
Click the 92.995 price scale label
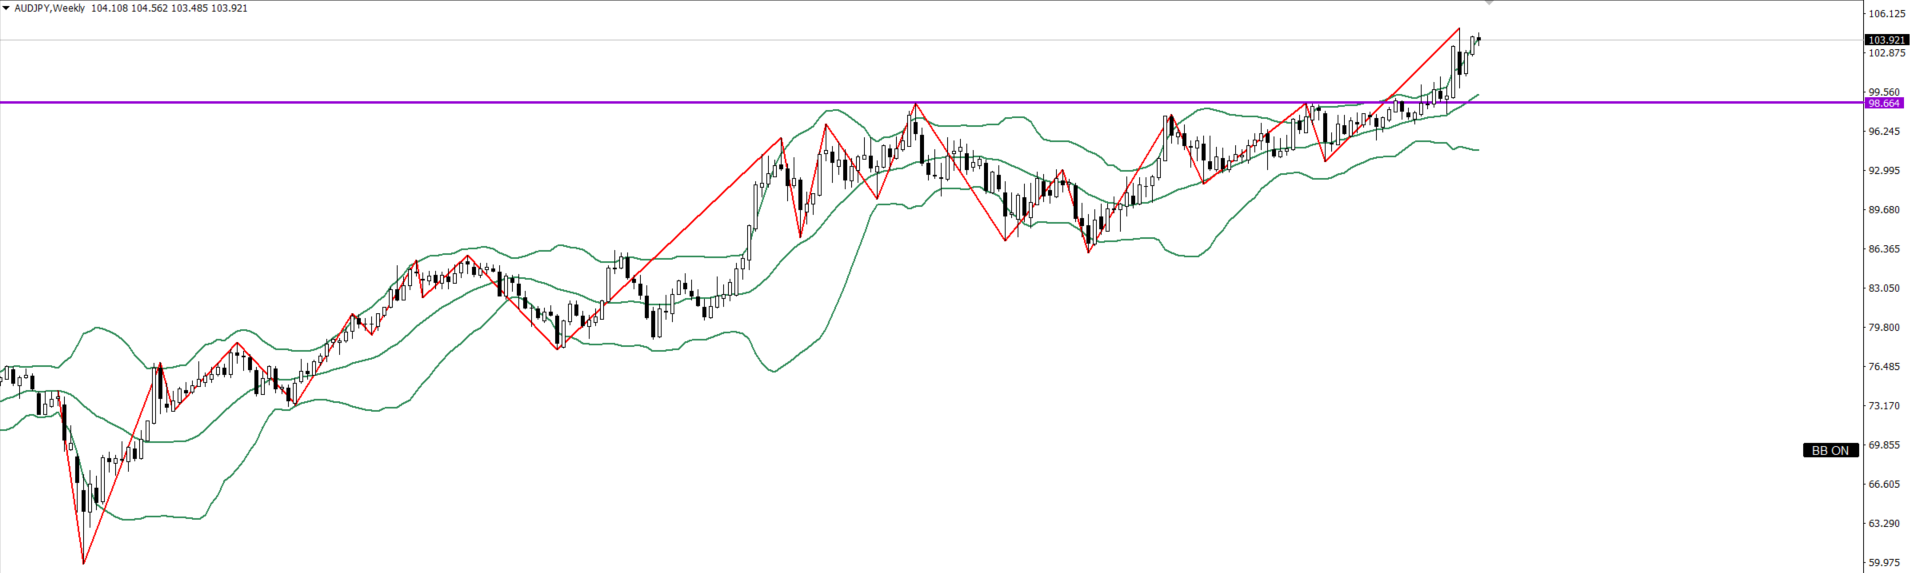pos(1885,171)
